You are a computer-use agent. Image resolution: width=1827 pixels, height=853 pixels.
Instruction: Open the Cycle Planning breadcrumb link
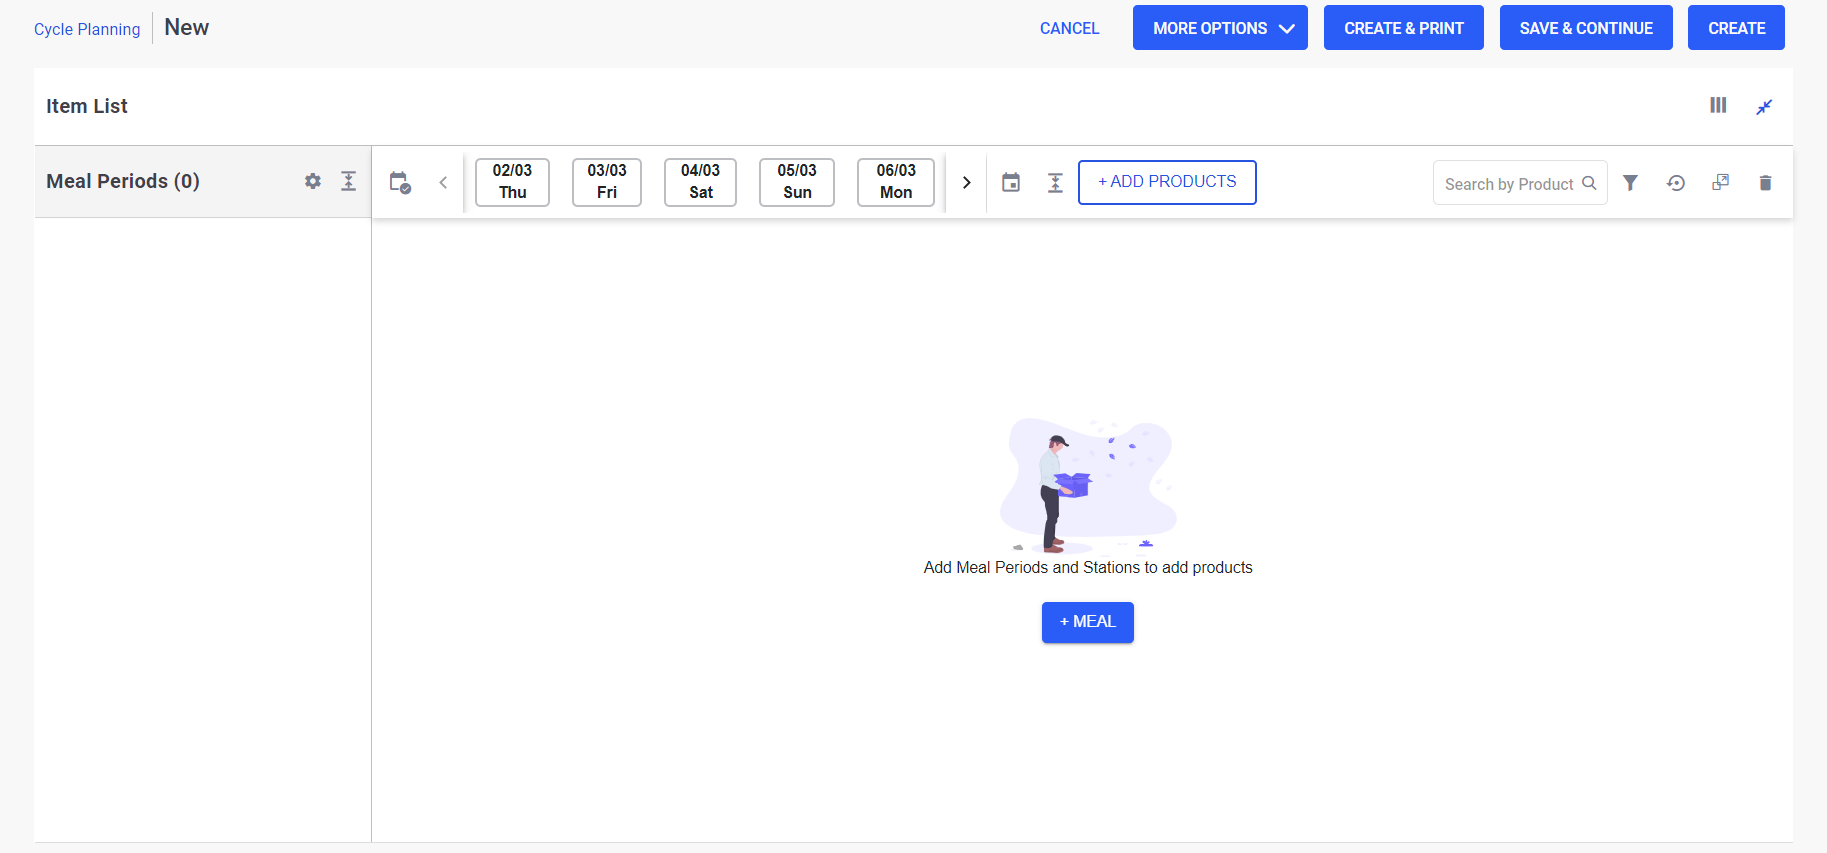(87, 29)
